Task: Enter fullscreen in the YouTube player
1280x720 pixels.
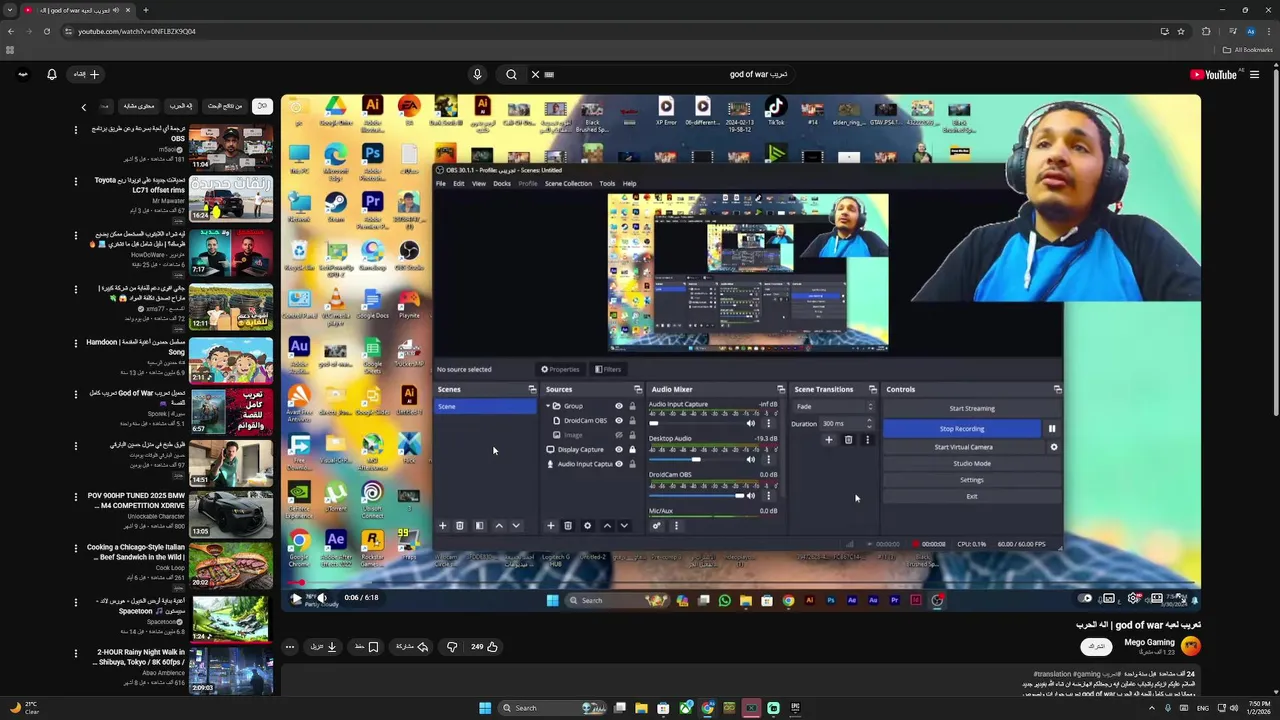Action: (x=1181, y=598)
